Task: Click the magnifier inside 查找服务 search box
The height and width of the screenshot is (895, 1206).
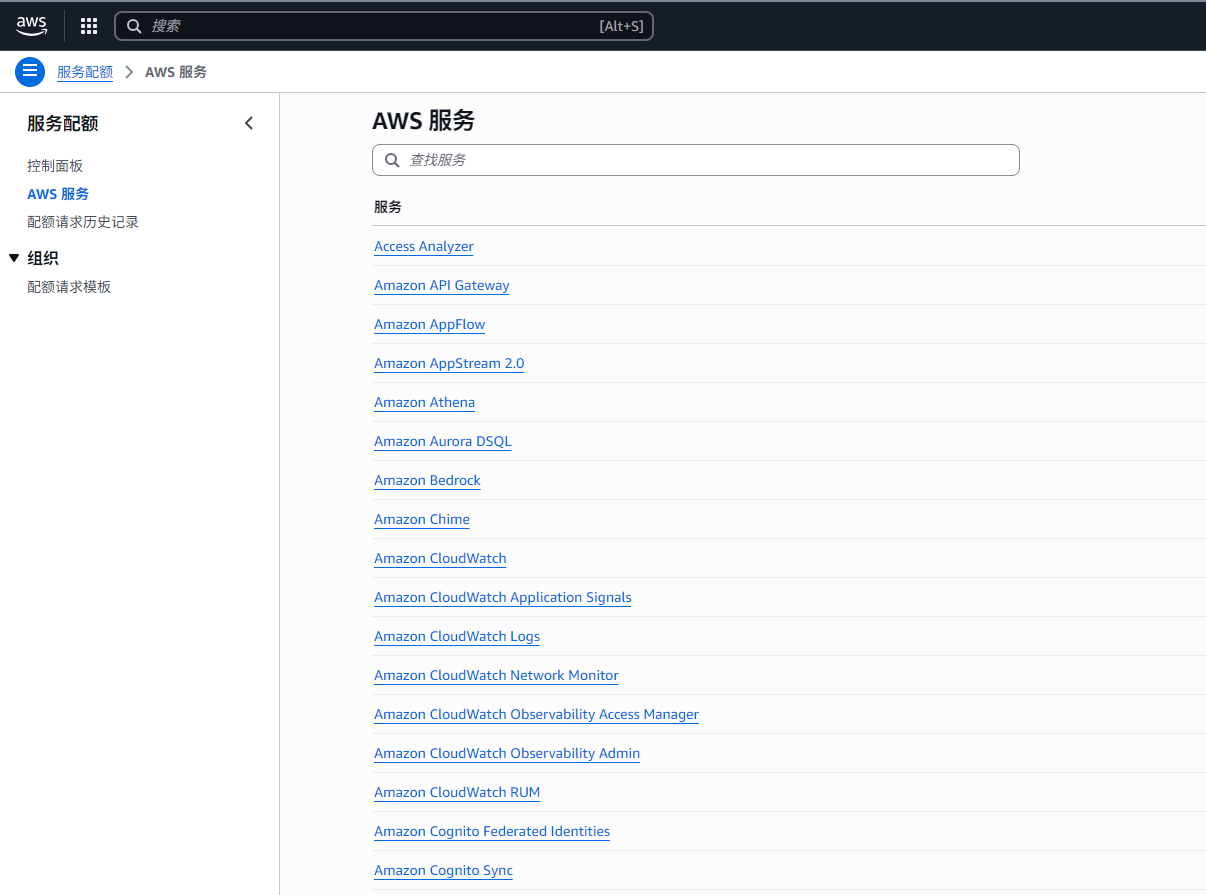Action: coord(392,160)
